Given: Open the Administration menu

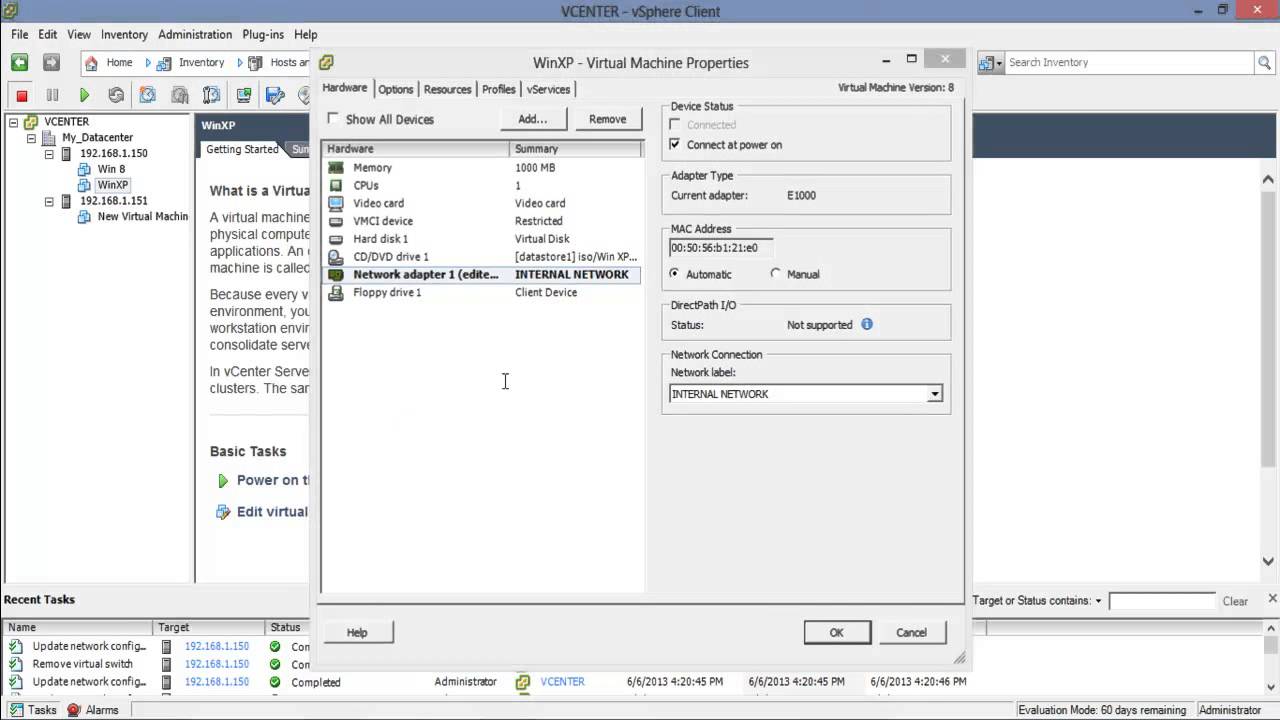Looking at the screenshot, I should click(196, 34).
